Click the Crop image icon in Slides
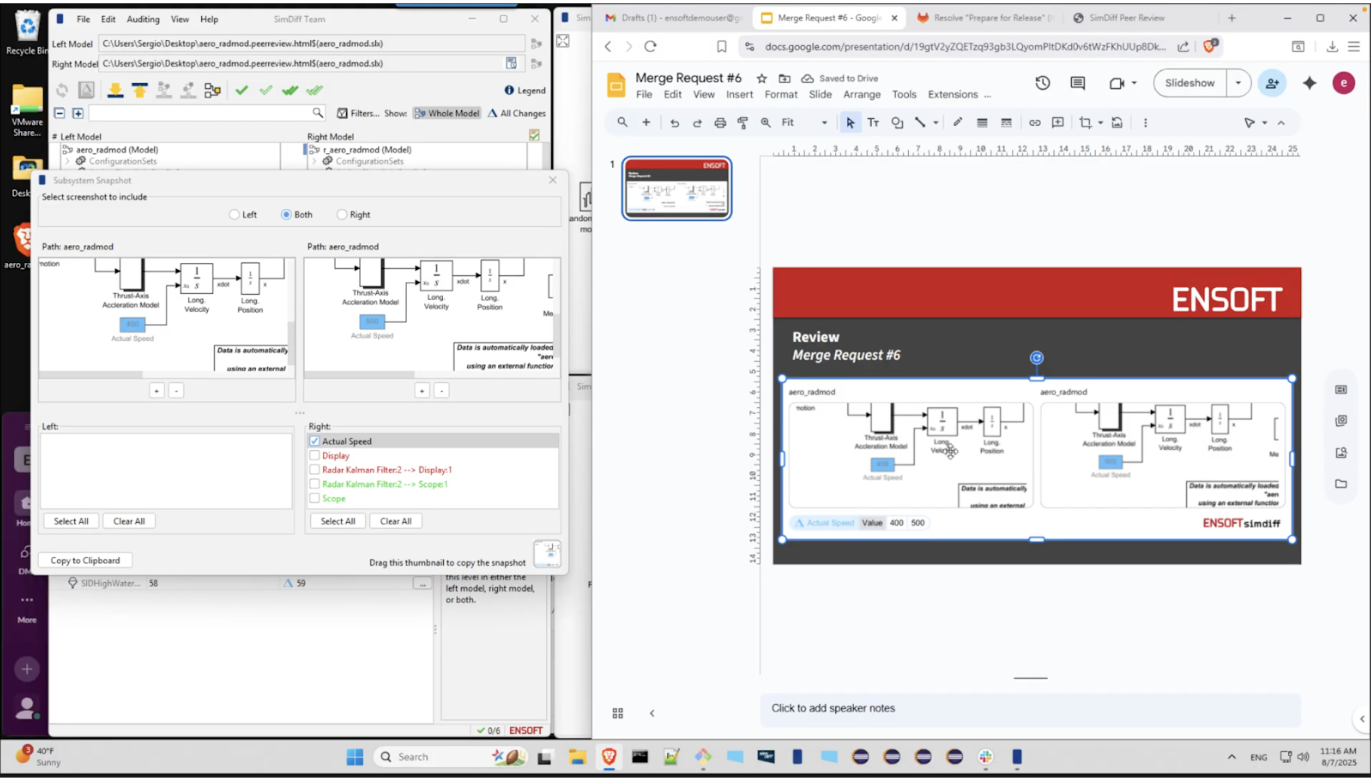This screenshot has height=778, width=1372. pos(1085,123)
